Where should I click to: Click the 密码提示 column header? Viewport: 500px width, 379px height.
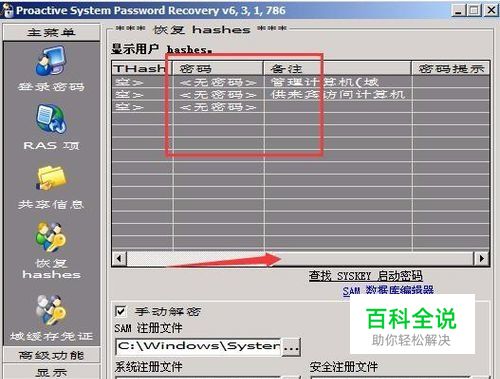point(451,68)
